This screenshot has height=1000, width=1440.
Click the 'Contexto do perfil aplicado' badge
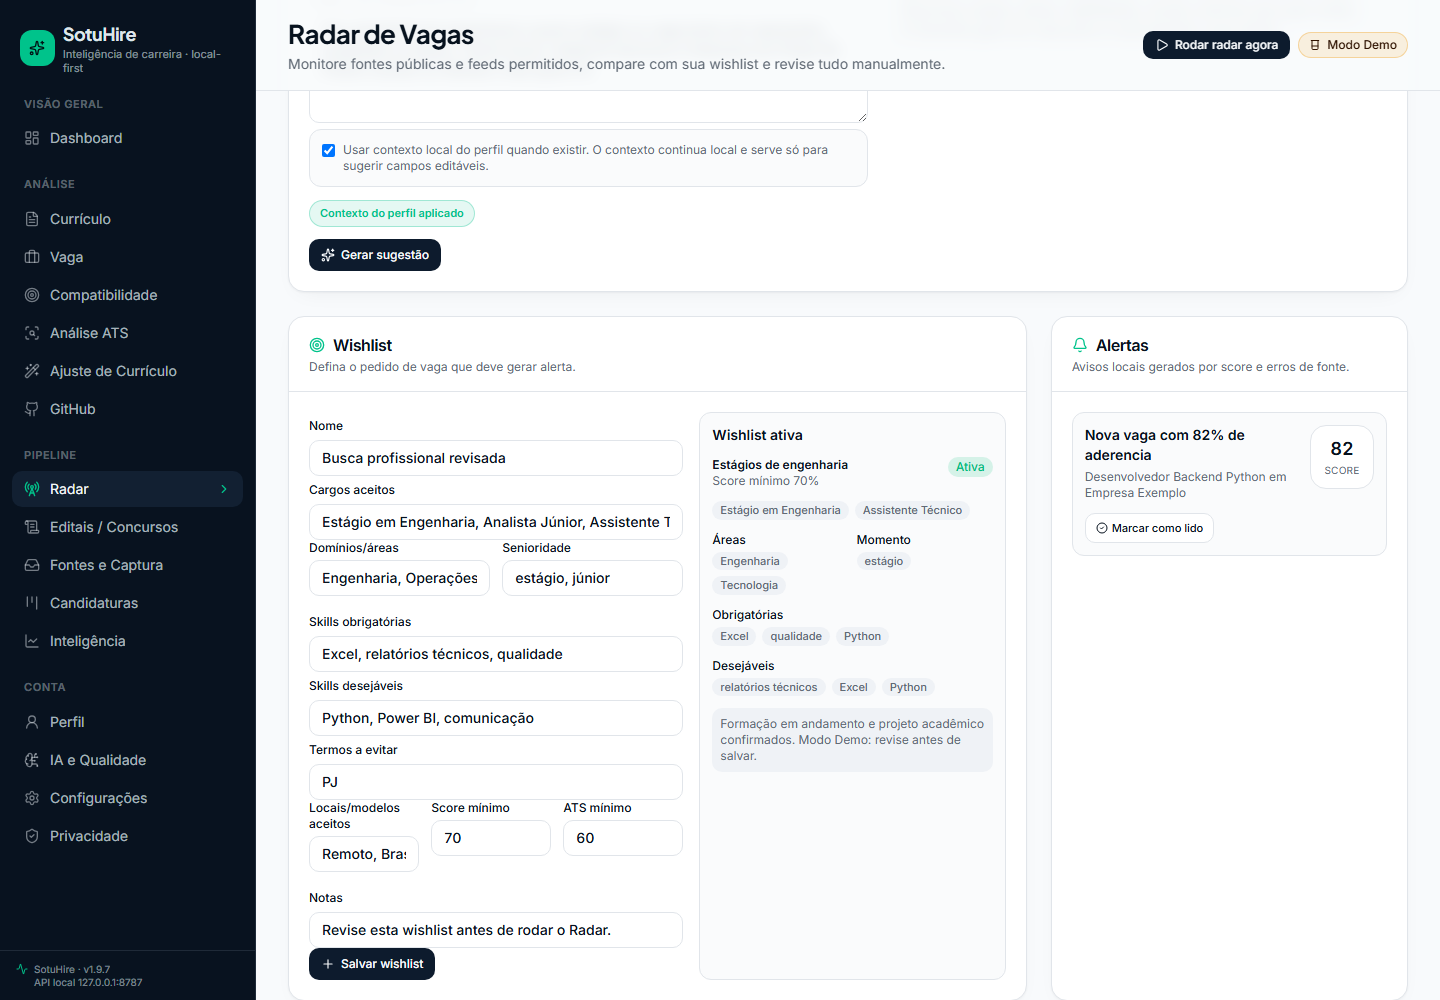[x=392, y=213]
